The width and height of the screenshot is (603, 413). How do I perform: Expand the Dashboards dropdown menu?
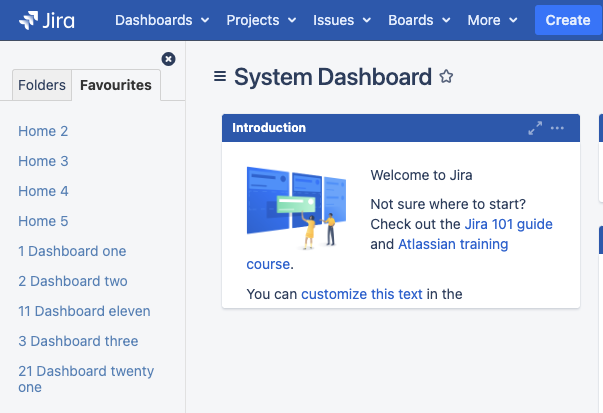162,20
